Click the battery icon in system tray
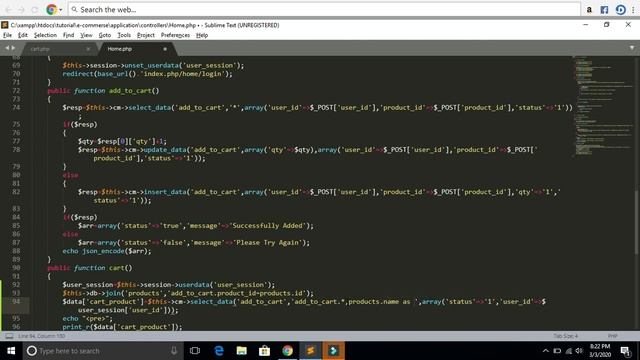The image size is (640, 360). (557, 351)
